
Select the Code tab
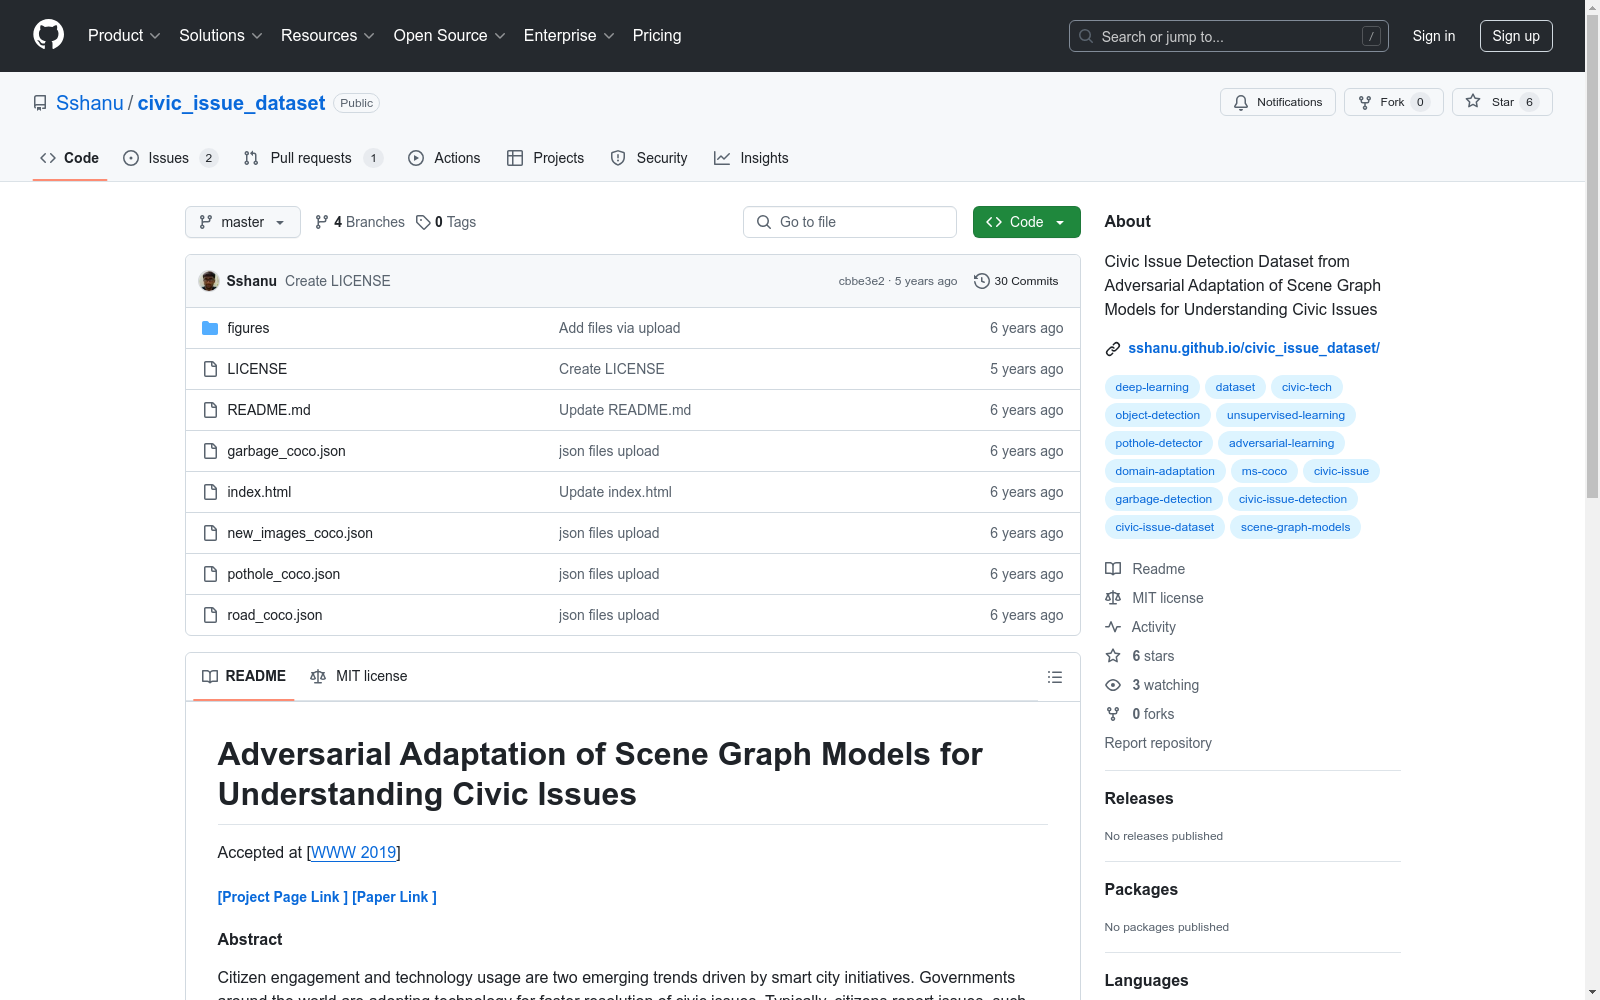point(70,158)
